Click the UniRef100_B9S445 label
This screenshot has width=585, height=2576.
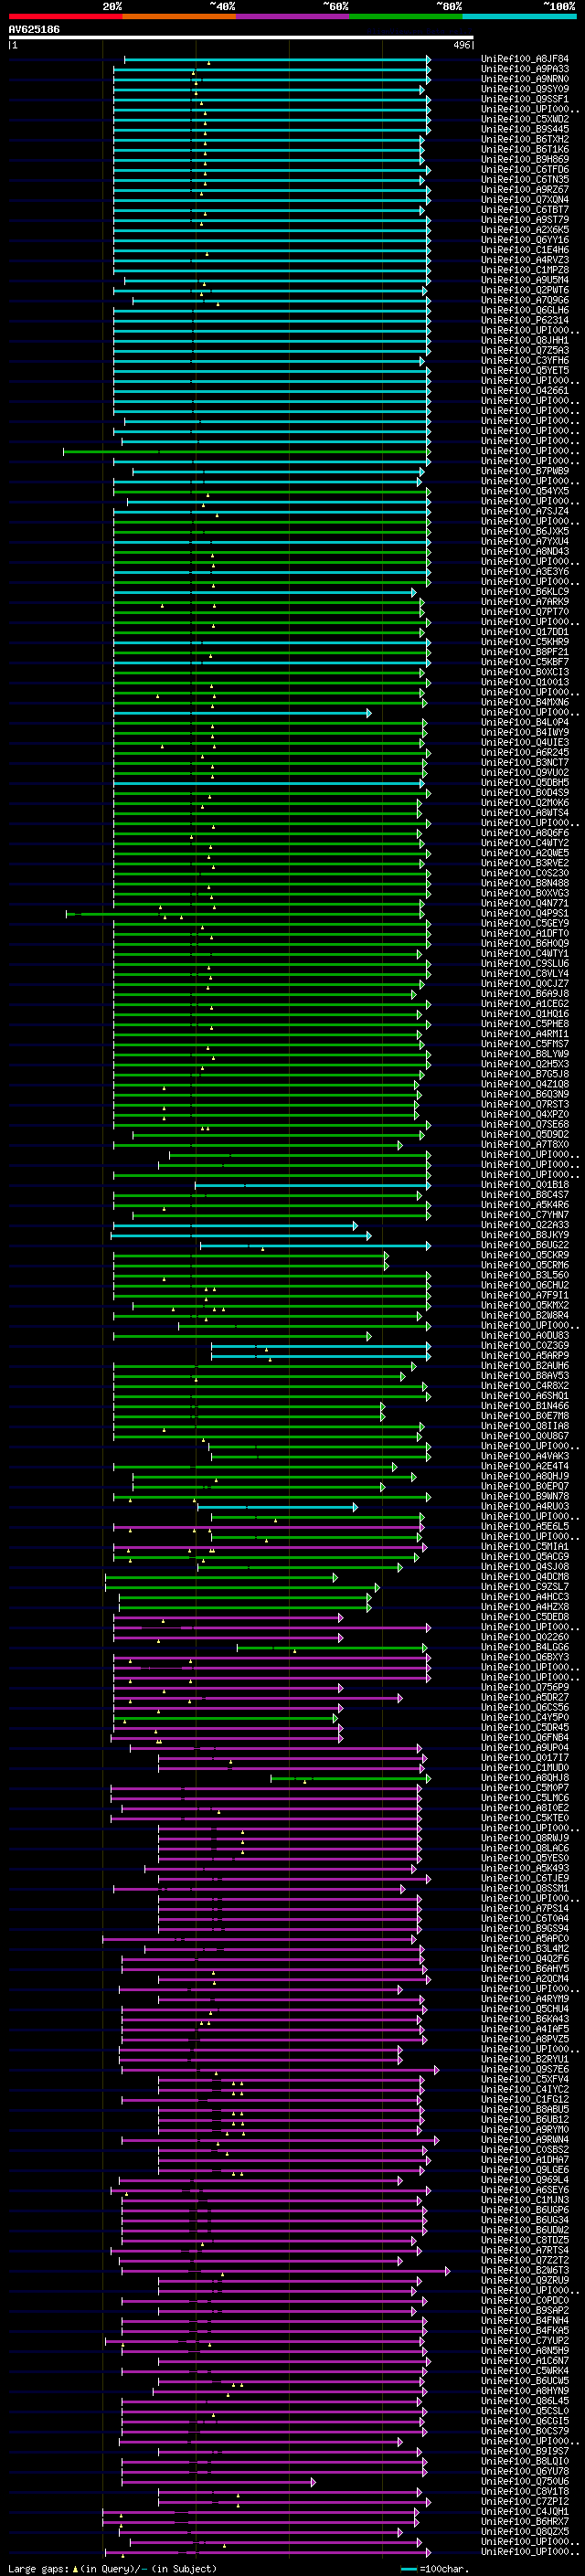tap(525, 129)
